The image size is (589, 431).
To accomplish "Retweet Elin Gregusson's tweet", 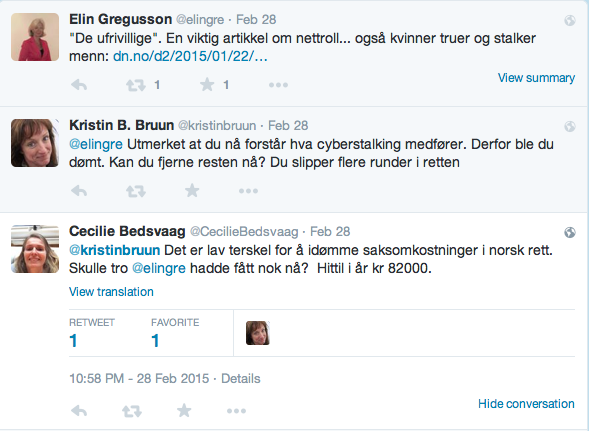I will pos(136,85).
